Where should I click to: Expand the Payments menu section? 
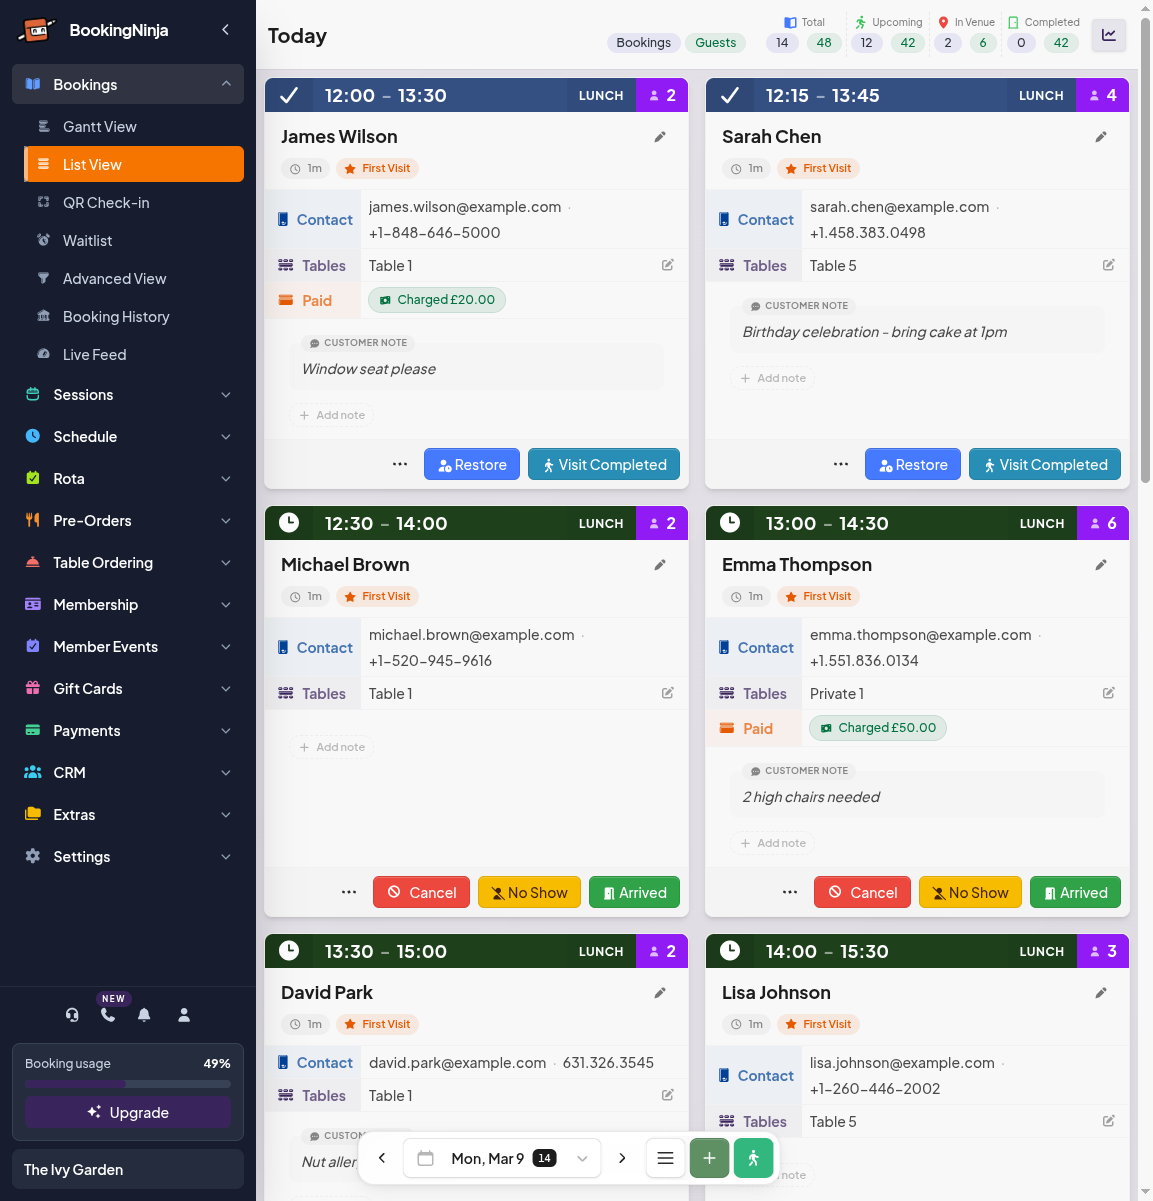128,731
